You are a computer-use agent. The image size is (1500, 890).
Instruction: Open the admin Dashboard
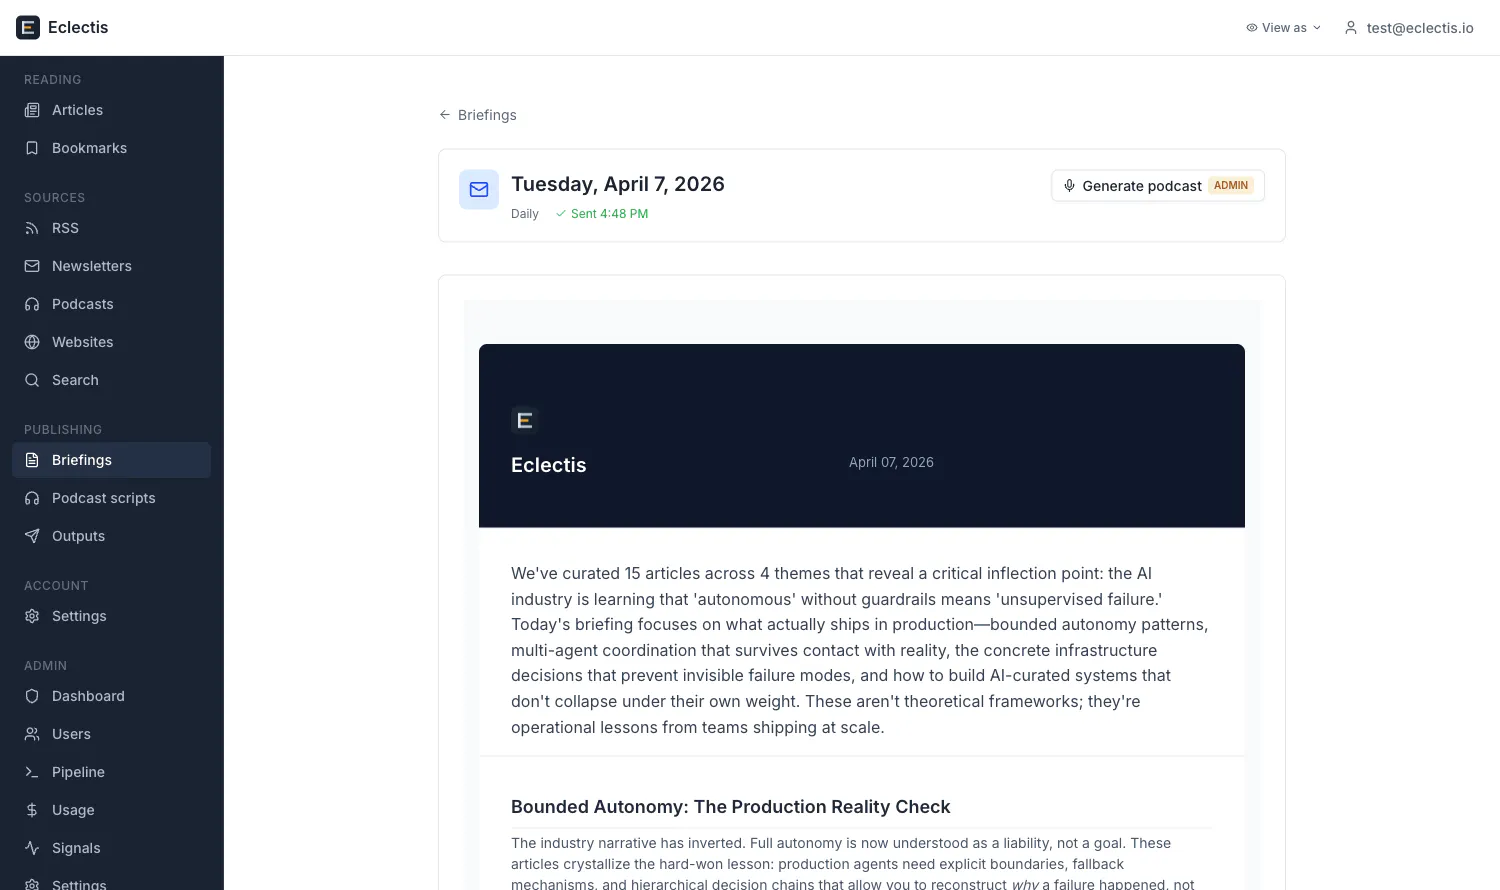tap(111, 696)
